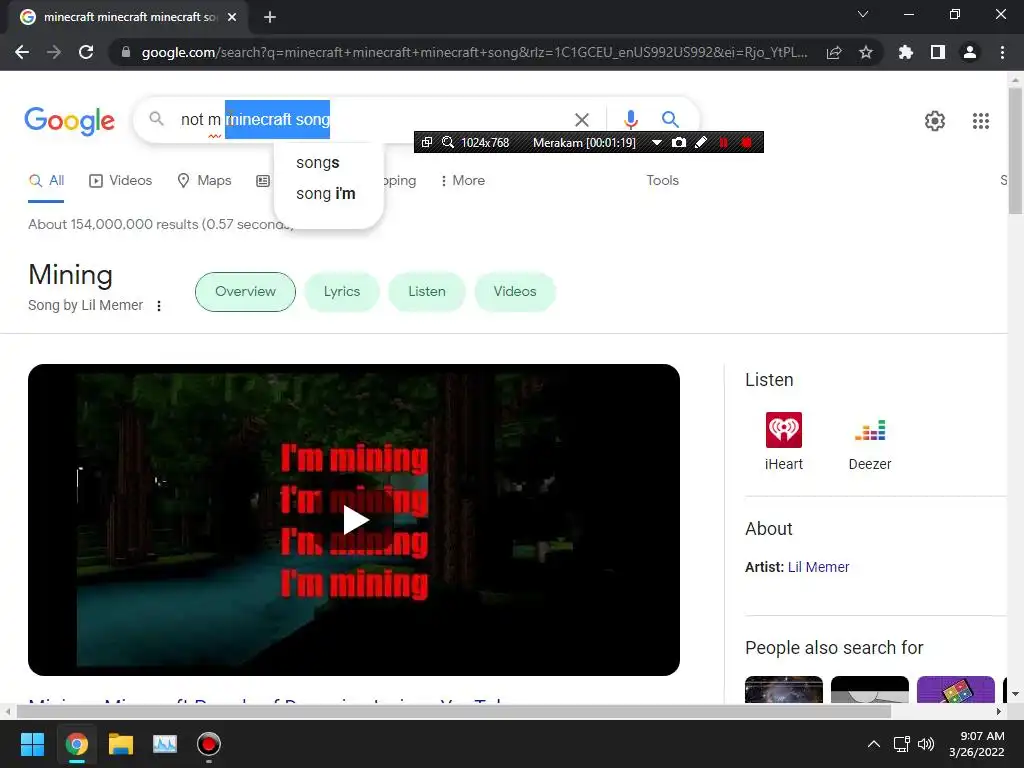The height and width of the screenshot is (768, 1024).
Task: Pause the screen recording
Action: coord(724,142)
